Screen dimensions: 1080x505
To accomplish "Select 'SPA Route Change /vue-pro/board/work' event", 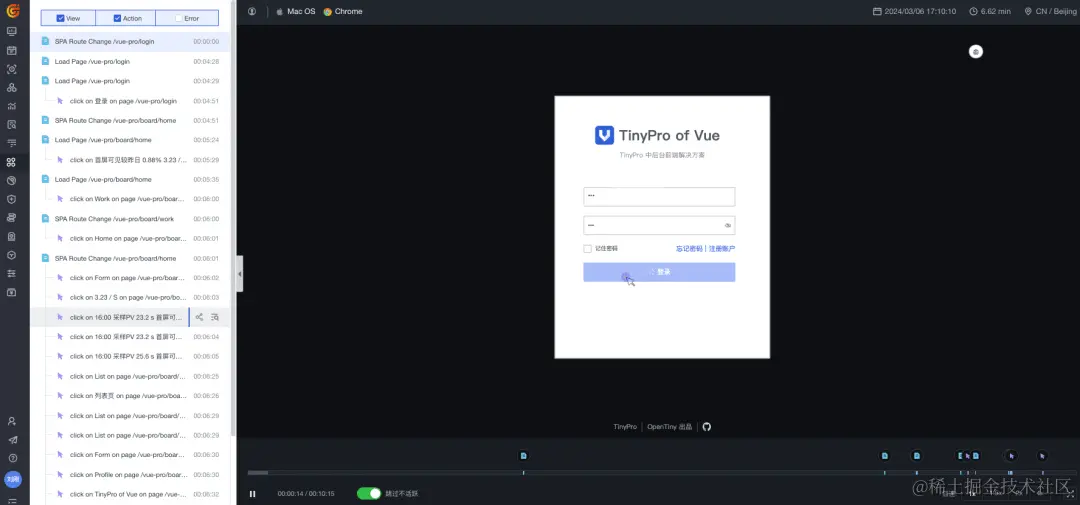I will tap(114, 219).
